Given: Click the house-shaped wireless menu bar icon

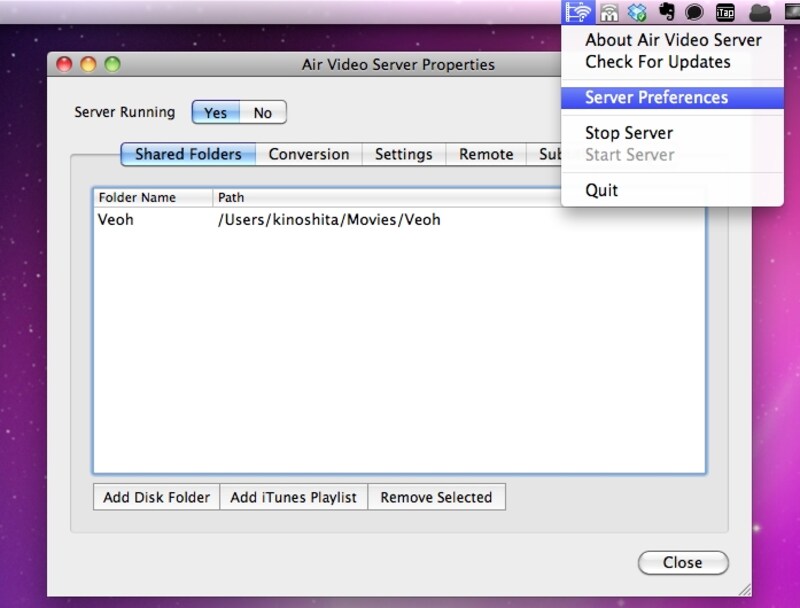Looking at the screenshot, I should click(609, 12).
